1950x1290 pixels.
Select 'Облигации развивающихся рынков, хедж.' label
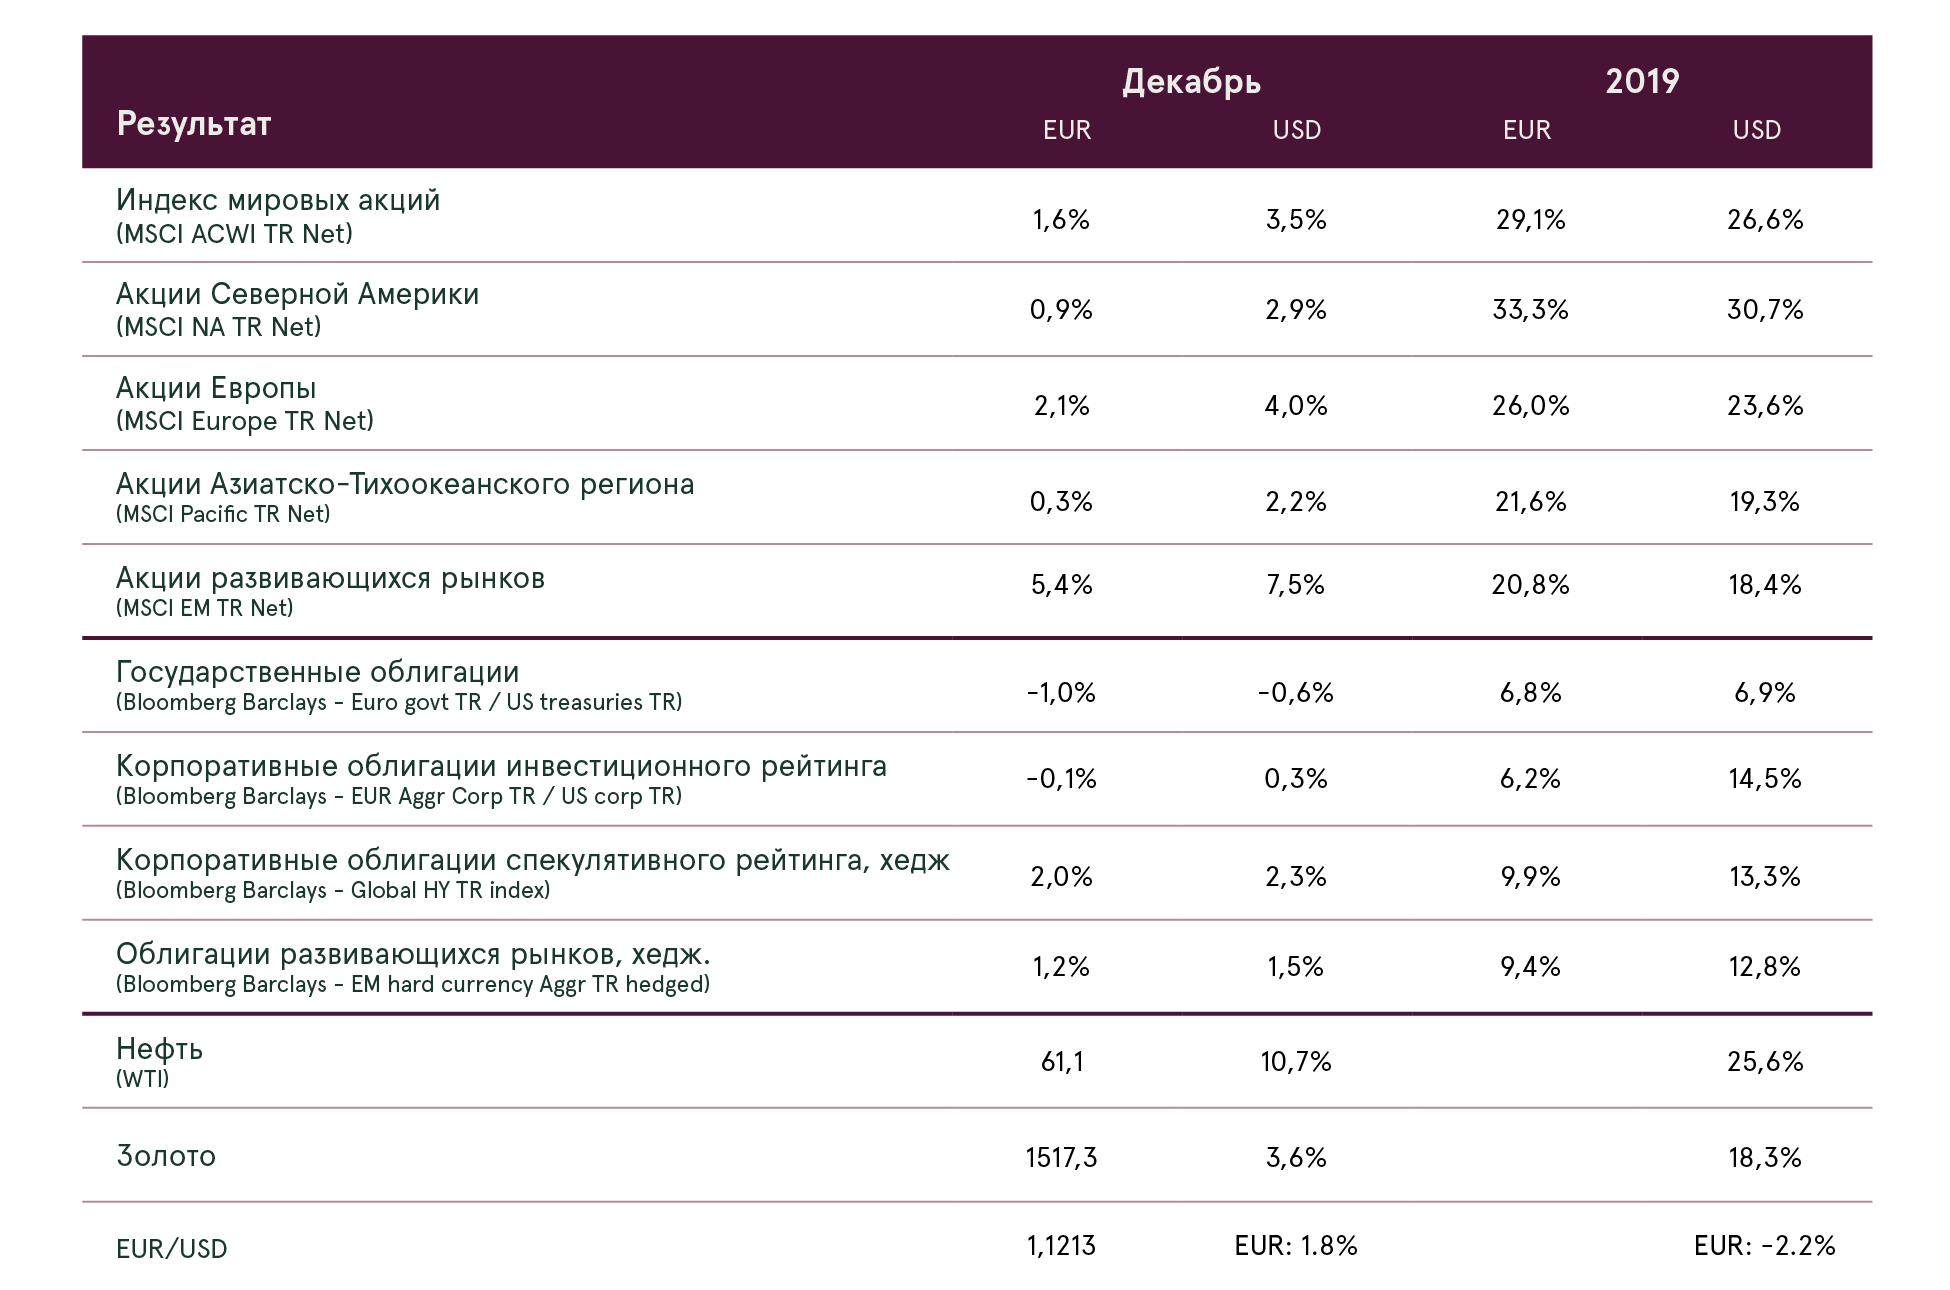(413, 954)
